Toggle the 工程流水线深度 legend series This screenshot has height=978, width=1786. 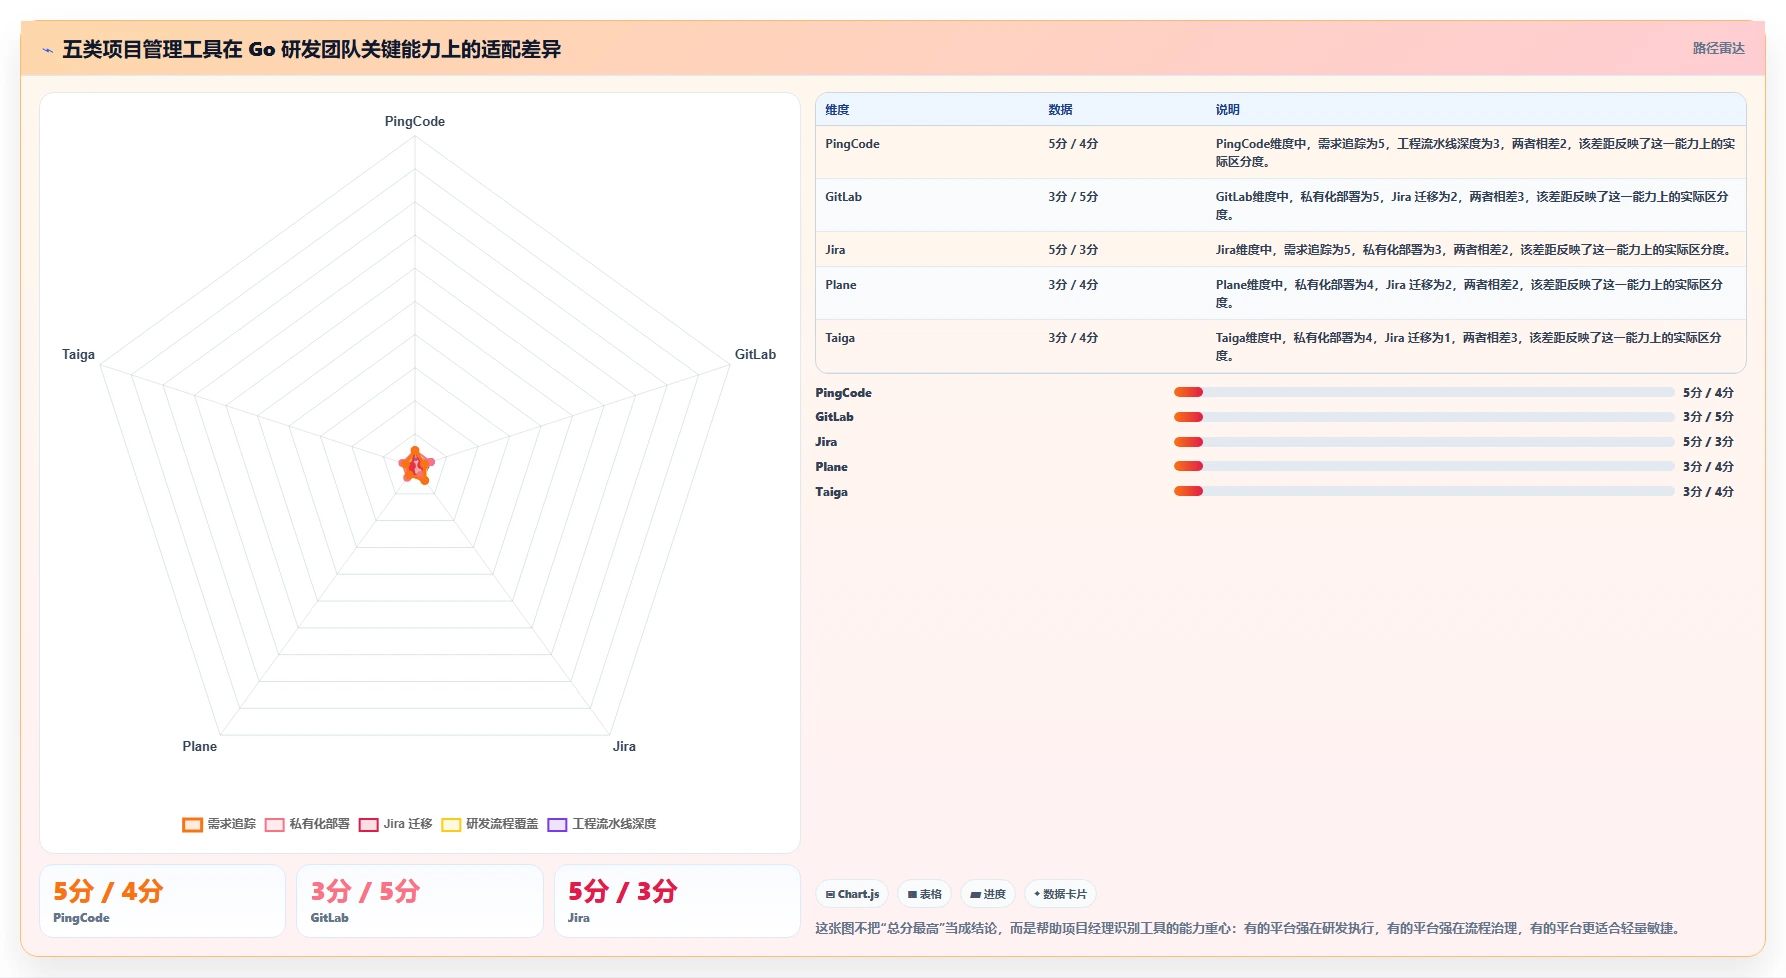(602, 824)
